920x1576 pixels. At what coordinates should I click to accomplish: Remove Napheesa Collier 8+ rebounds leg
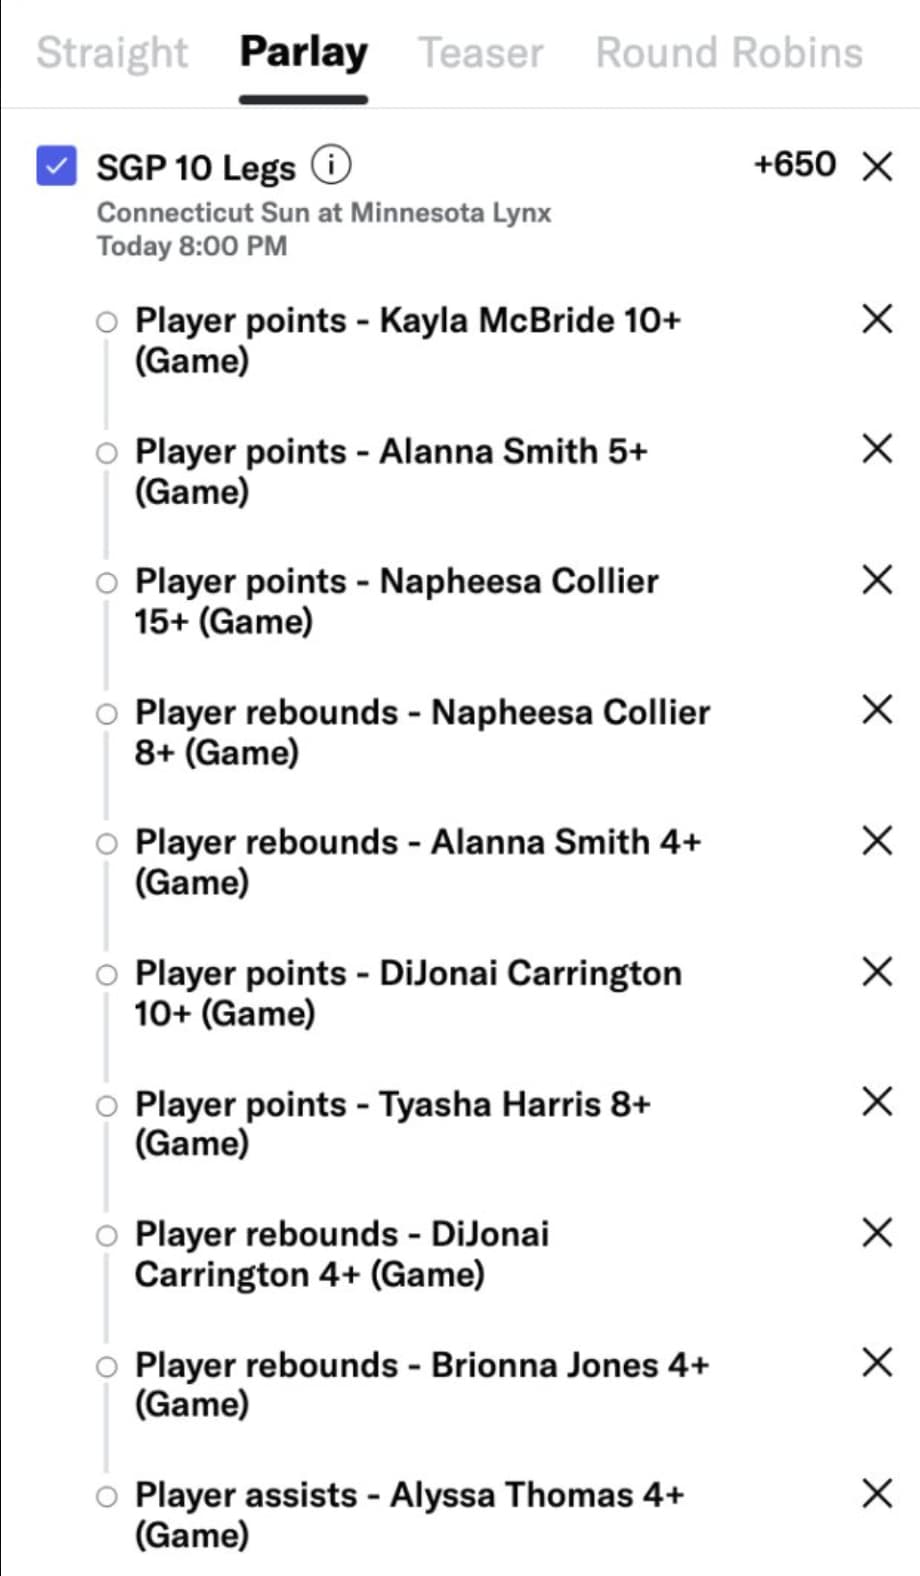coord(876,710)
